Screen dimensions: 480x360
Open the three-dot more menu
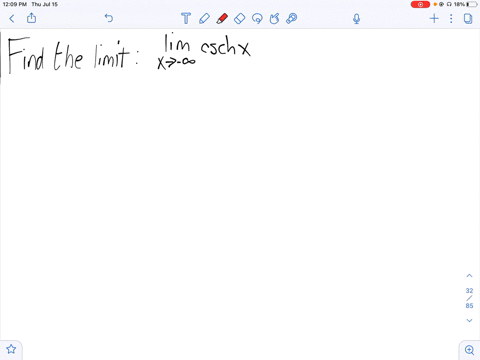451,18
